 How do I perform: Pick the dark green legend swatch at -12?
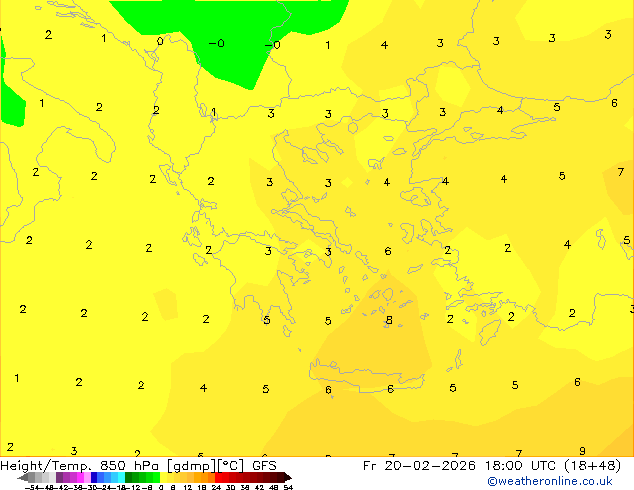tap(129, 477)
